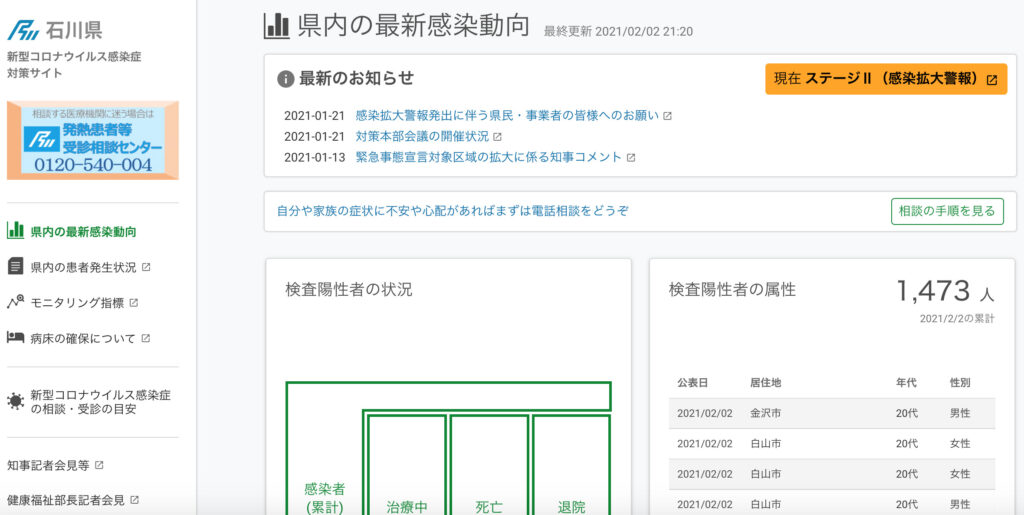Click bed icon beside 病床の確保について
Screen dimensions: 1024x515
[15, 337]
